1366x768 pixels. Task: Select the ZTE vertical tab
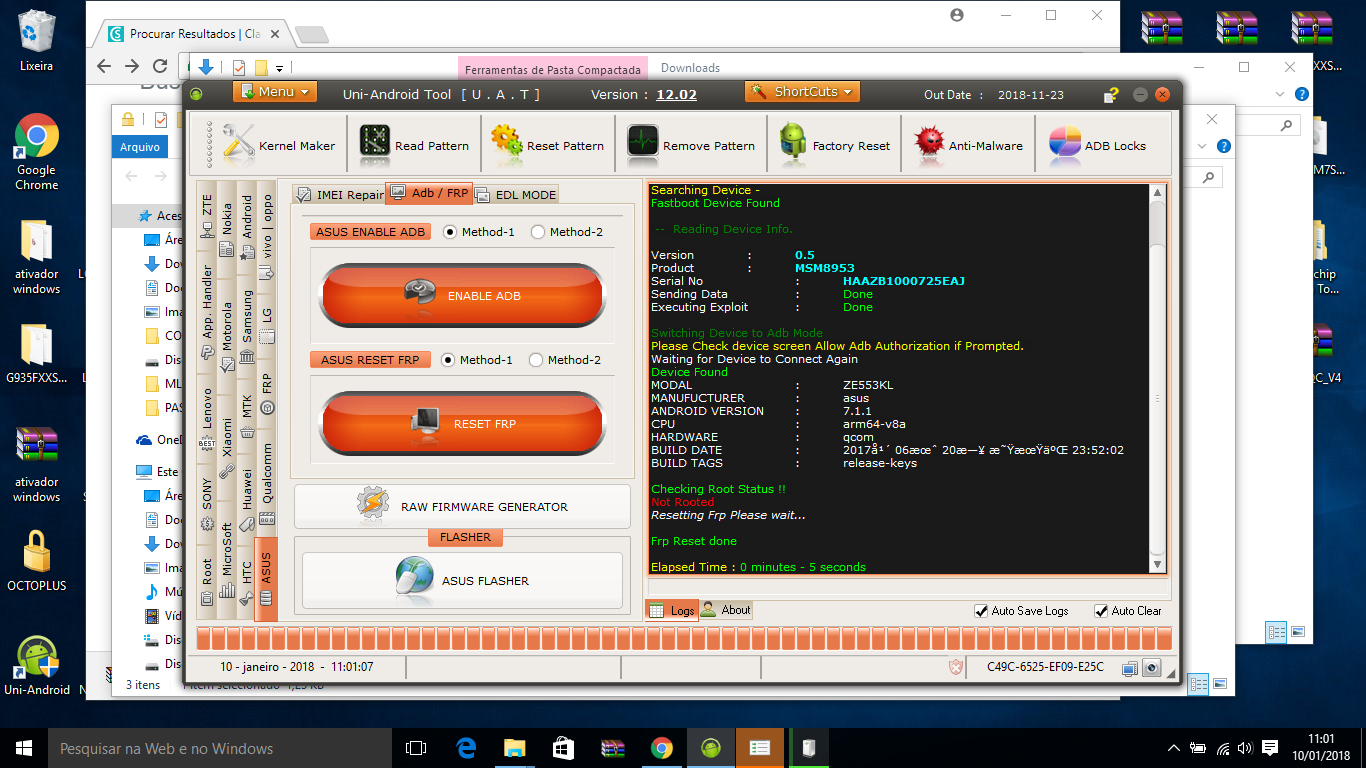click(x=207, y=213)
